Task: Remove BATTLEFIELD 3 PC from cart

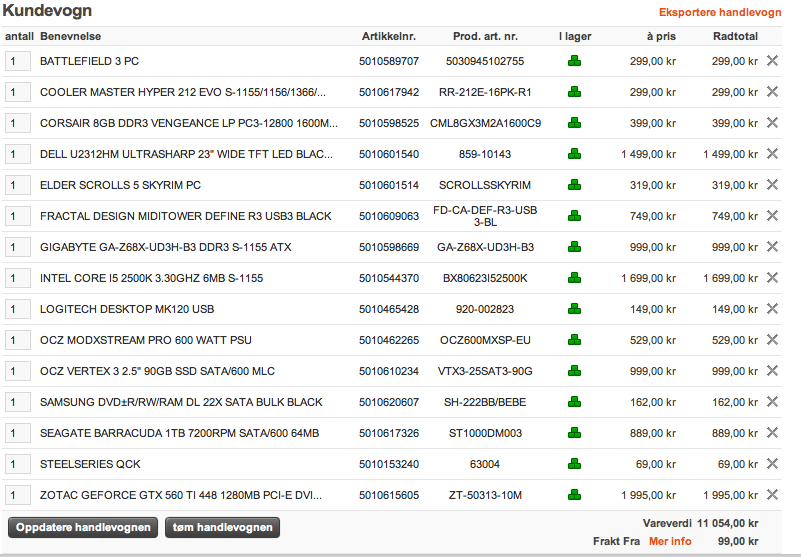Action: (772, 61)
